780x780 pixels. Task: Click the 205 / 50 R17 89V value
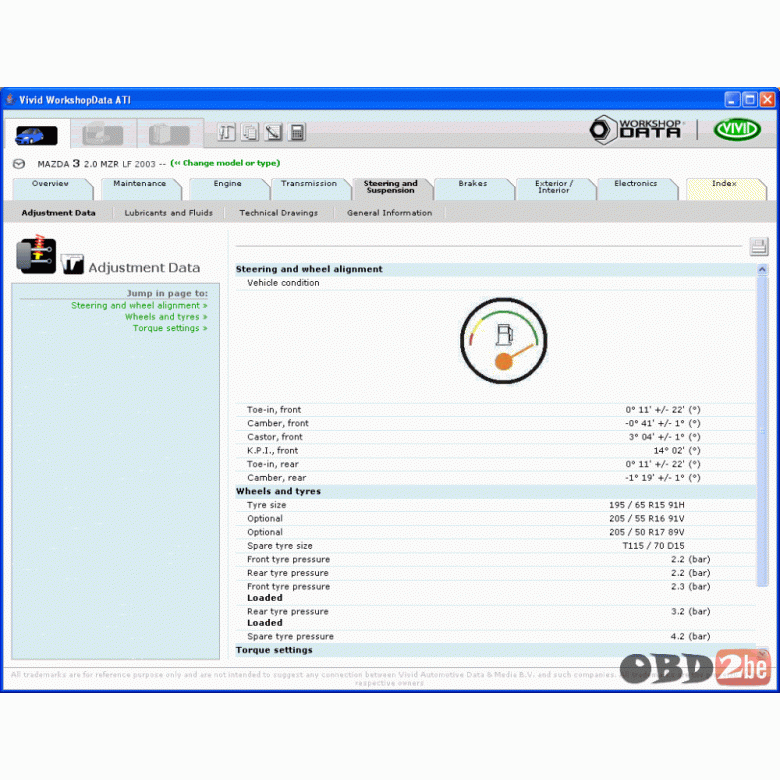[x=647, y=532]
